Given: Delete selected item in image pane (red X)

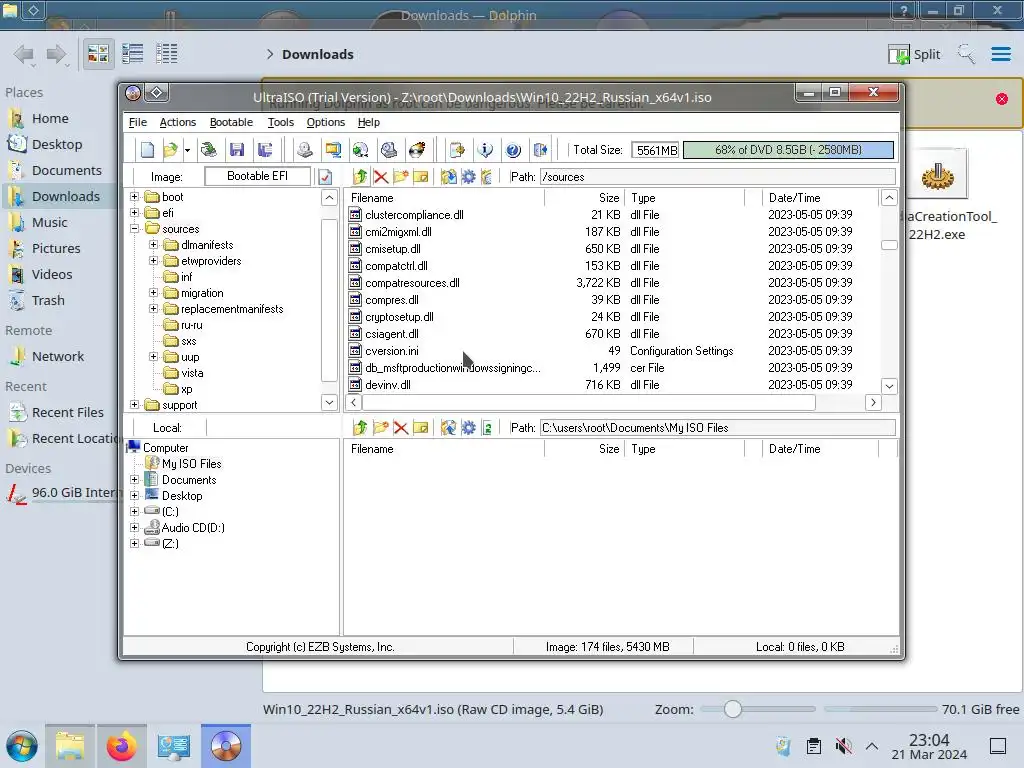Looking at the screenshot, I should (x=381, y=176).
